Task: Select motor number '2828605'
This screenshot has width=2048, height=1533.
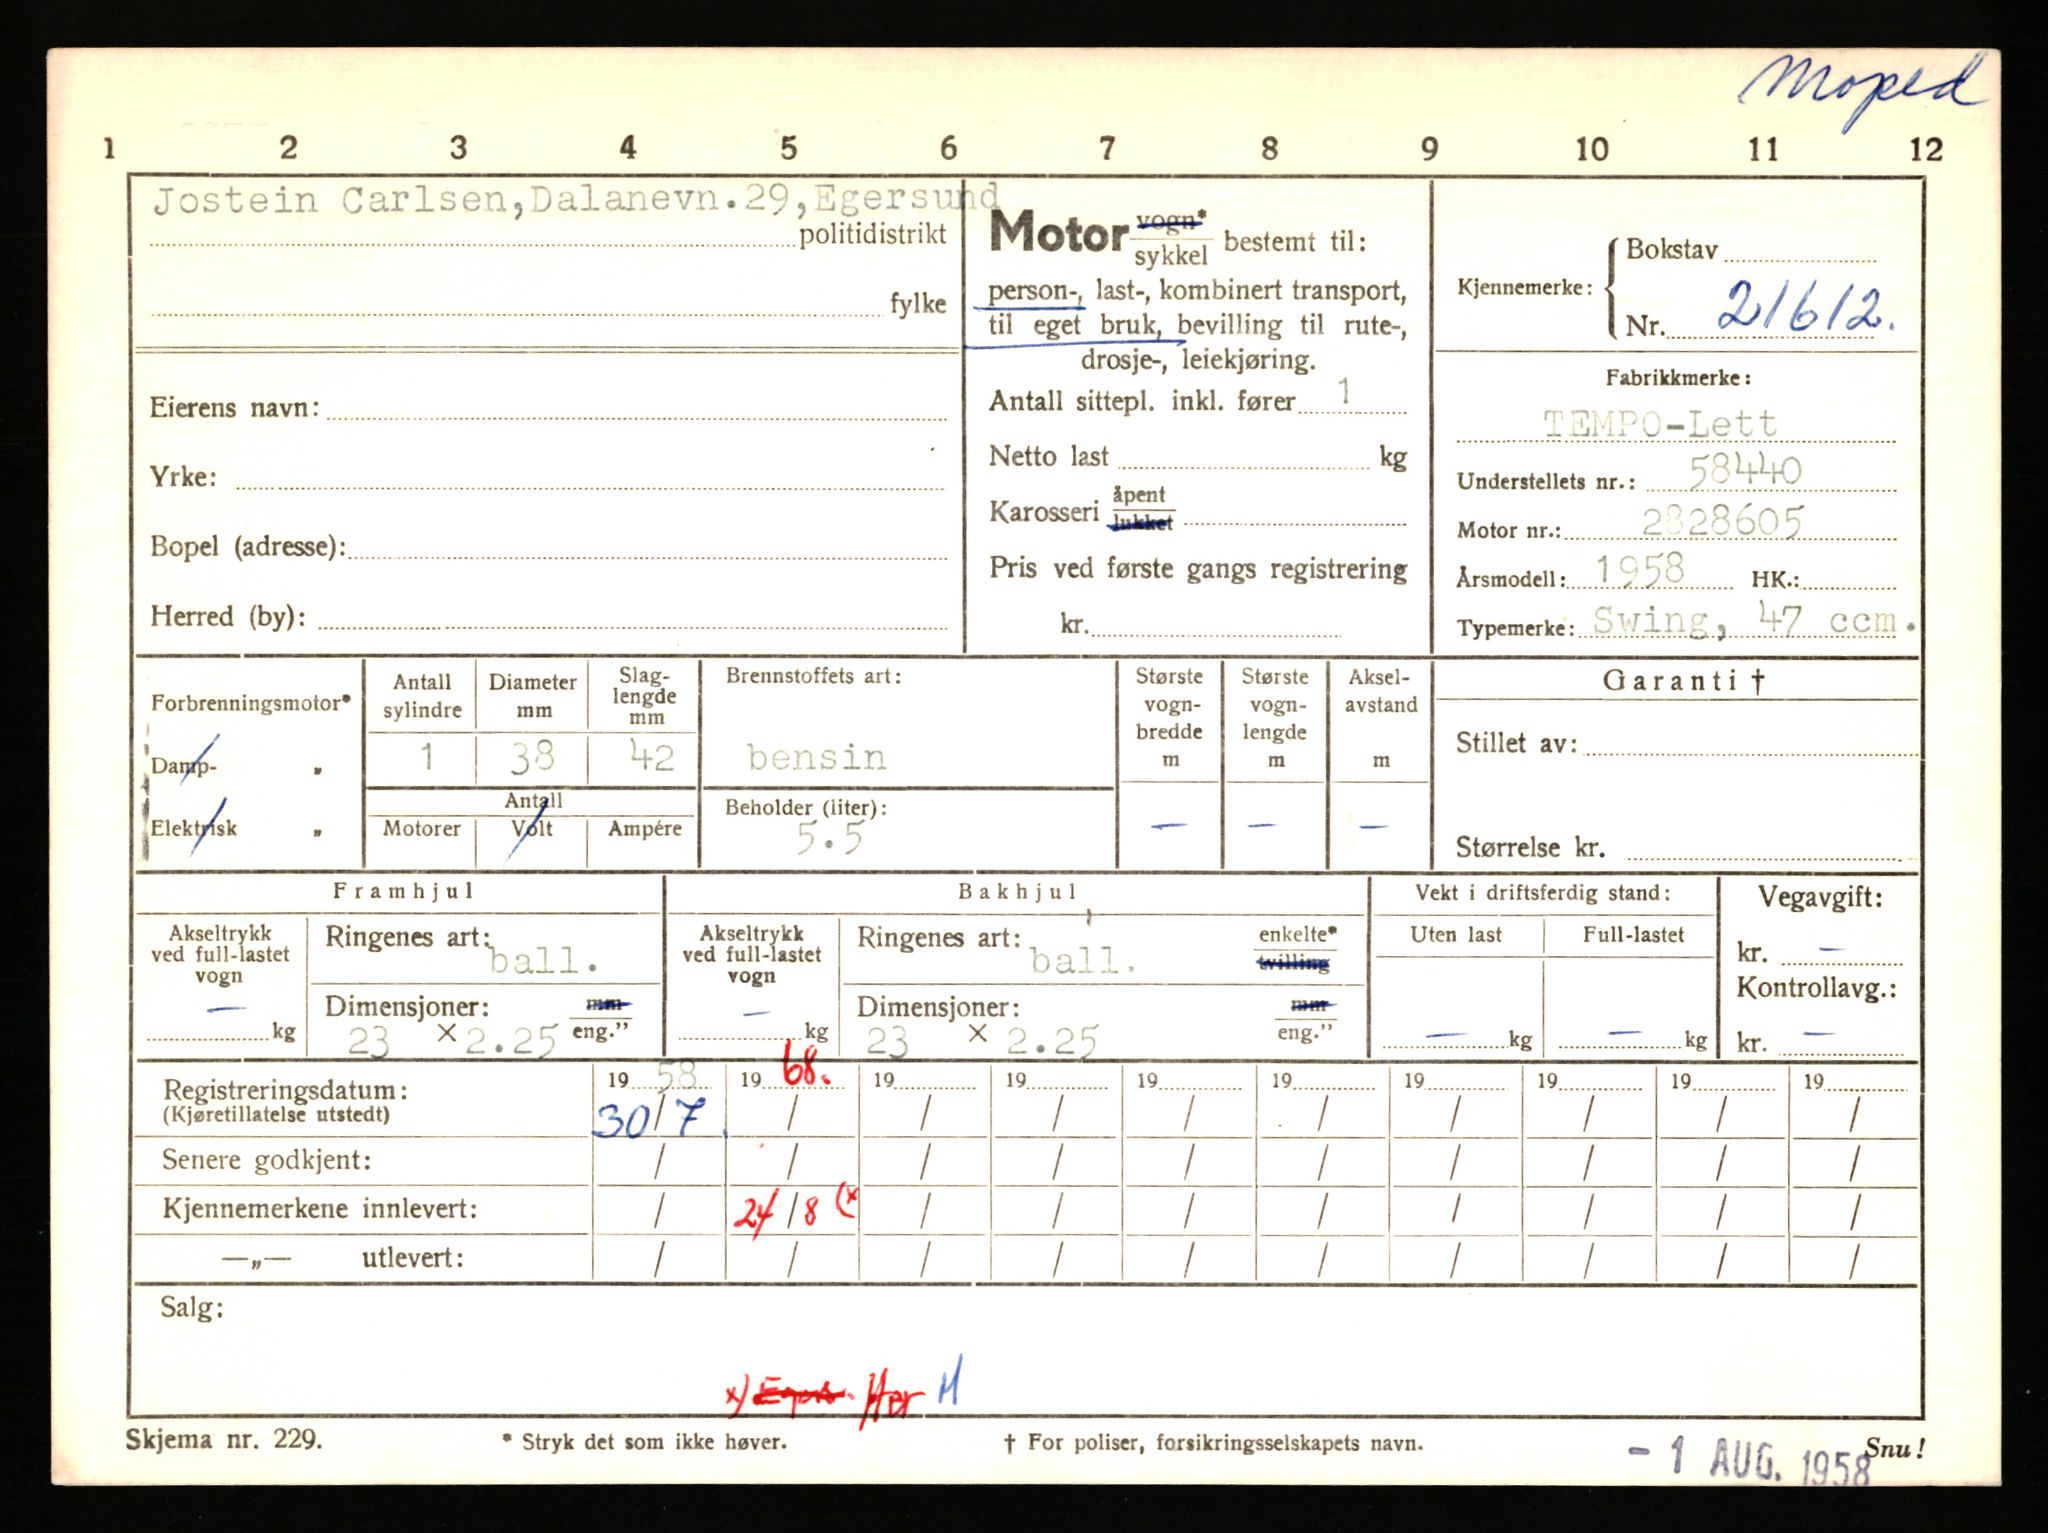Action: coord(1722,521)
